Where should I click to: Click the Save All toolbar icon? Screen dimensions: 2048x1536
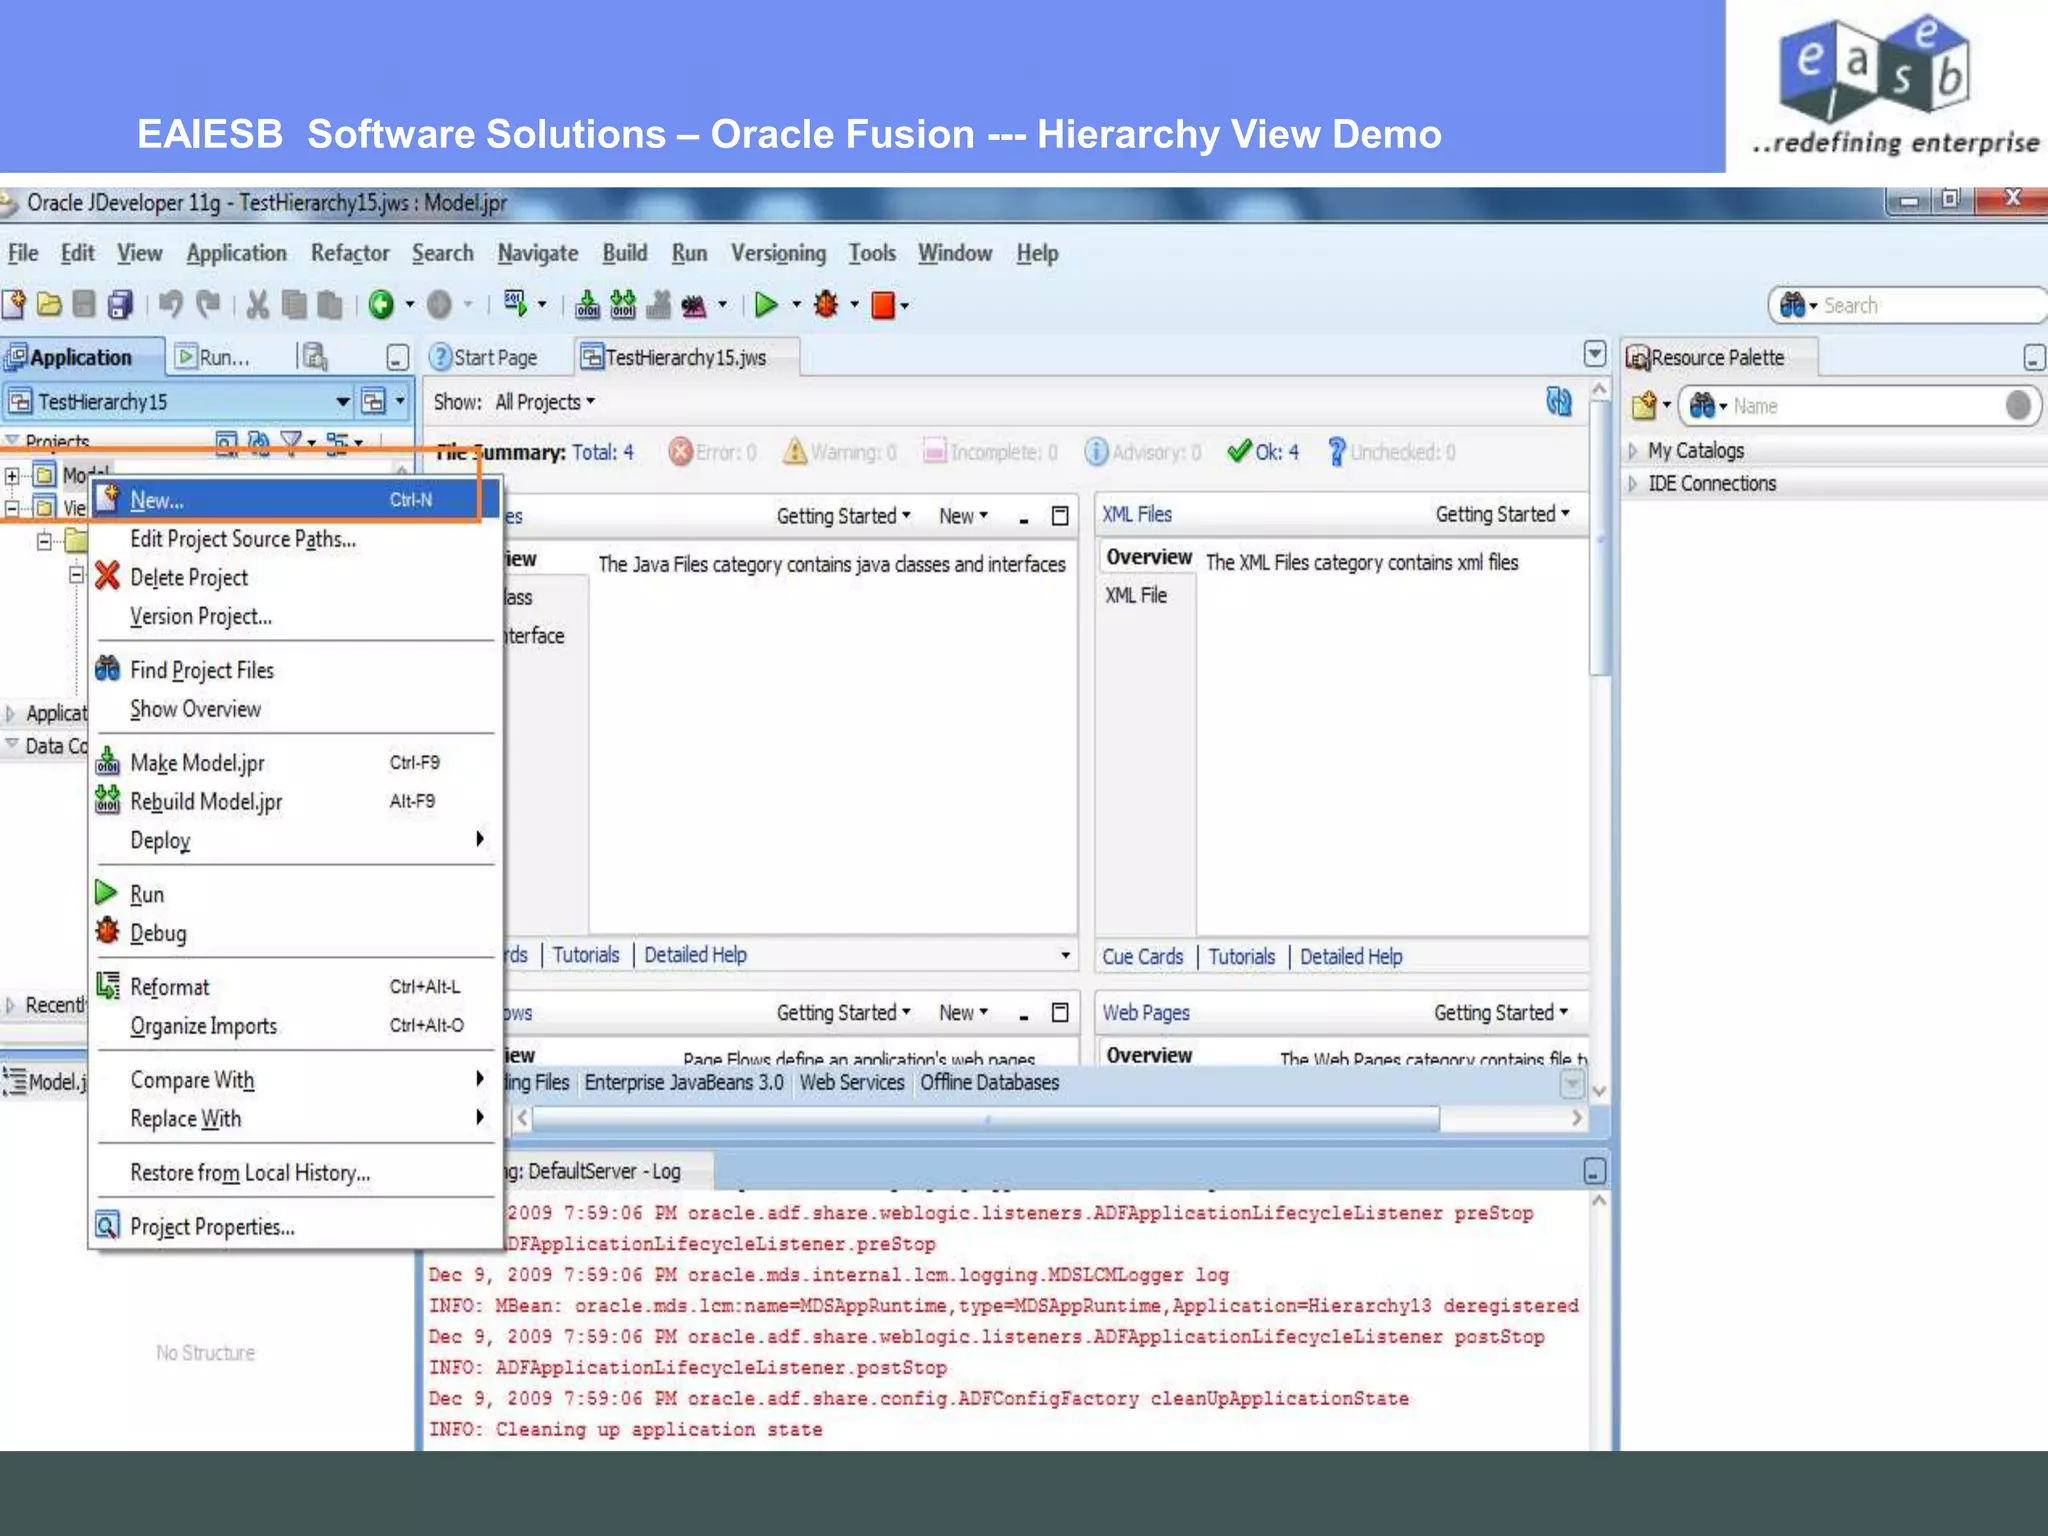click(120, 304)
